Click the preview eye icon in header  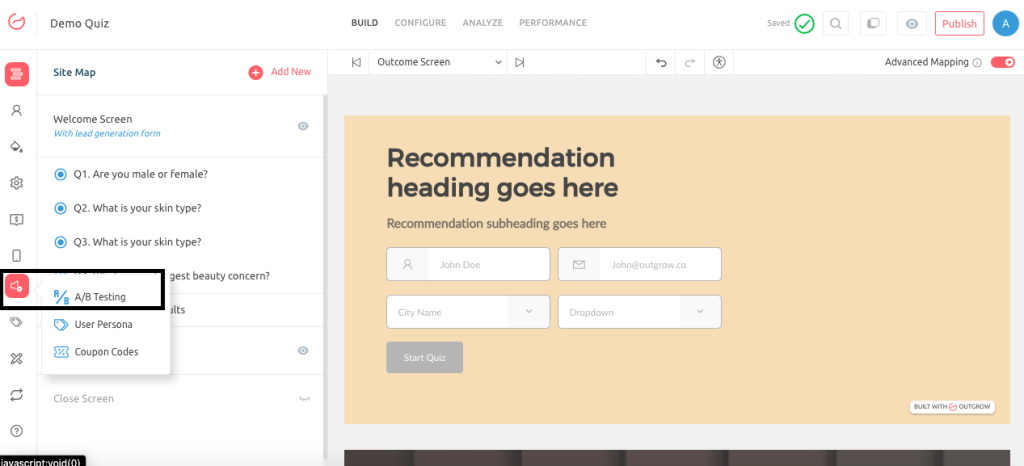[910, 23]
